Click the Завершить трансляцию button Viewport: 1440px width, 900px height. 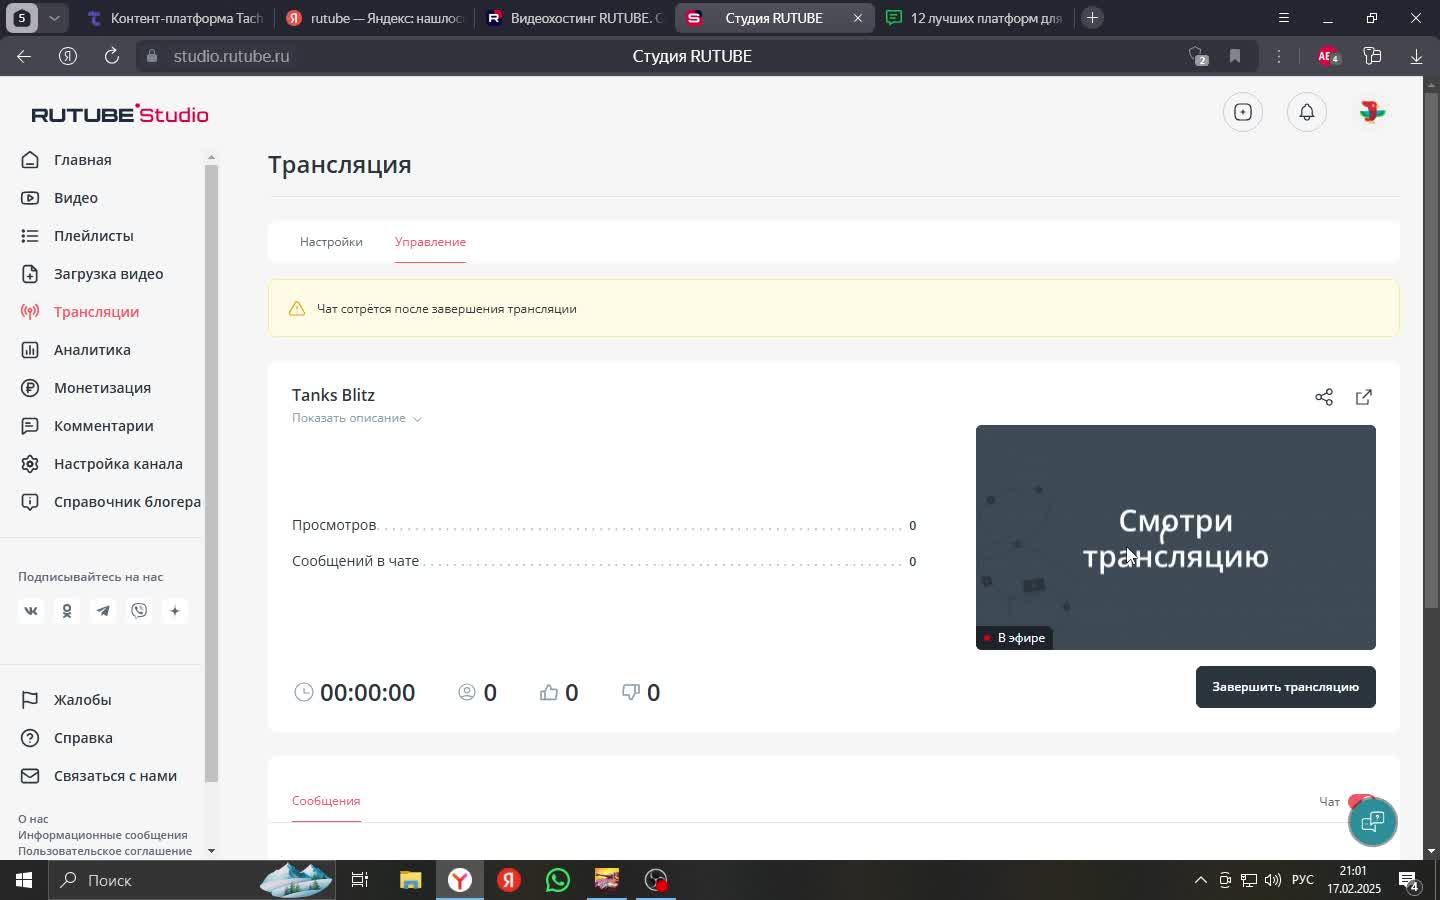[x=1286, y=687]
